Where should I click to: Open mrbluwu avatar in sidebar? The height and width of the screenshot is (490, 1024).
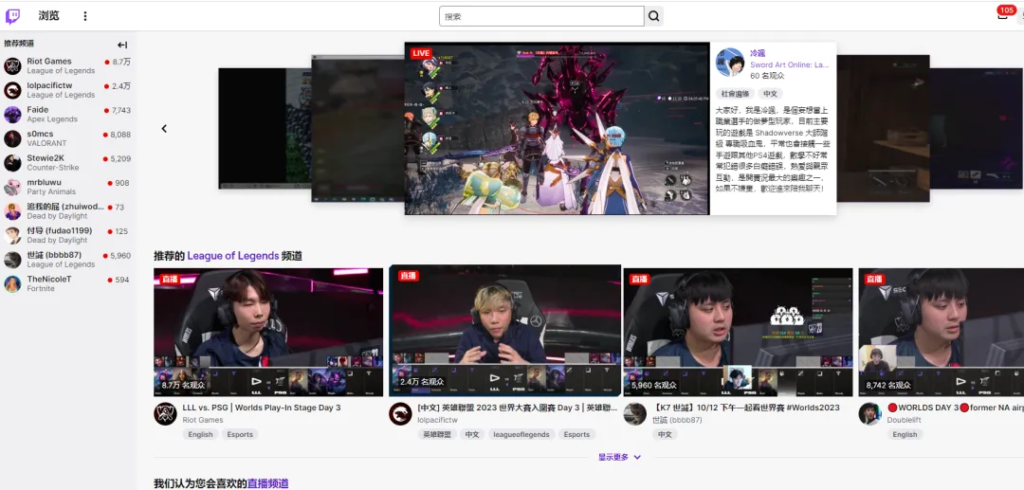point(12,187)
